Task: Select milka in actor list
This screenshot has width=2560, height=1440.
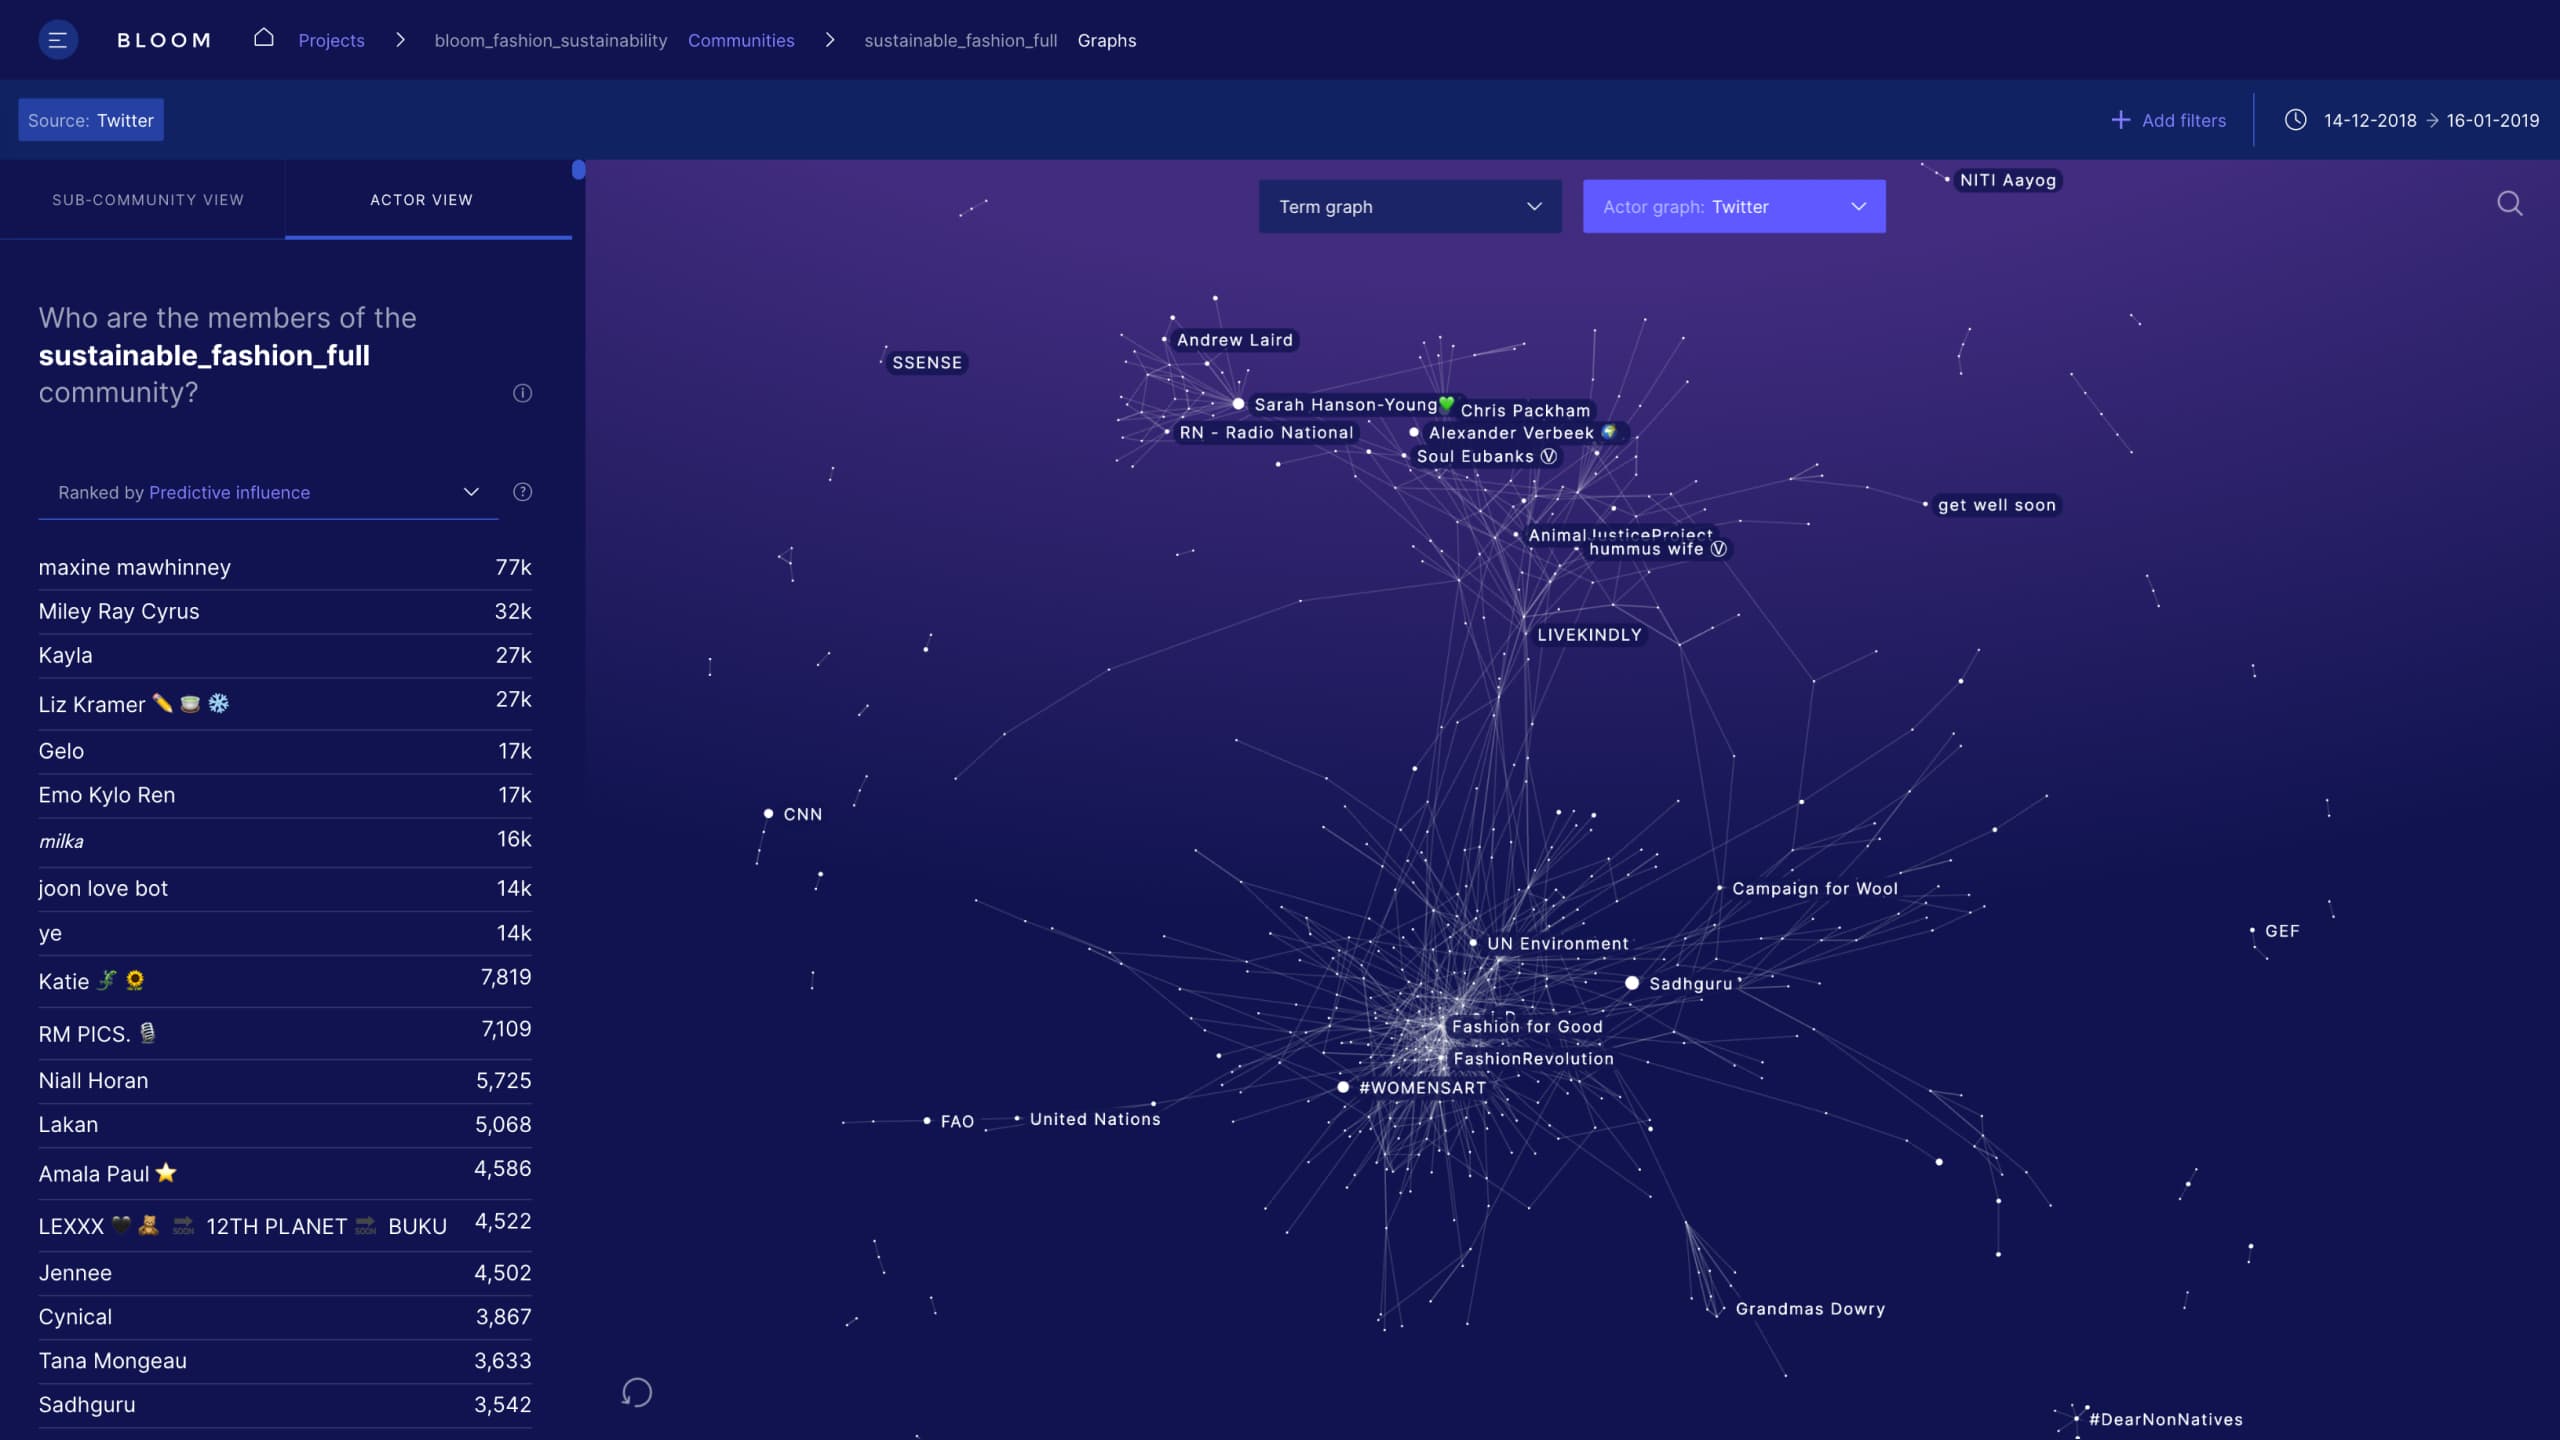Action: point(285,841)
